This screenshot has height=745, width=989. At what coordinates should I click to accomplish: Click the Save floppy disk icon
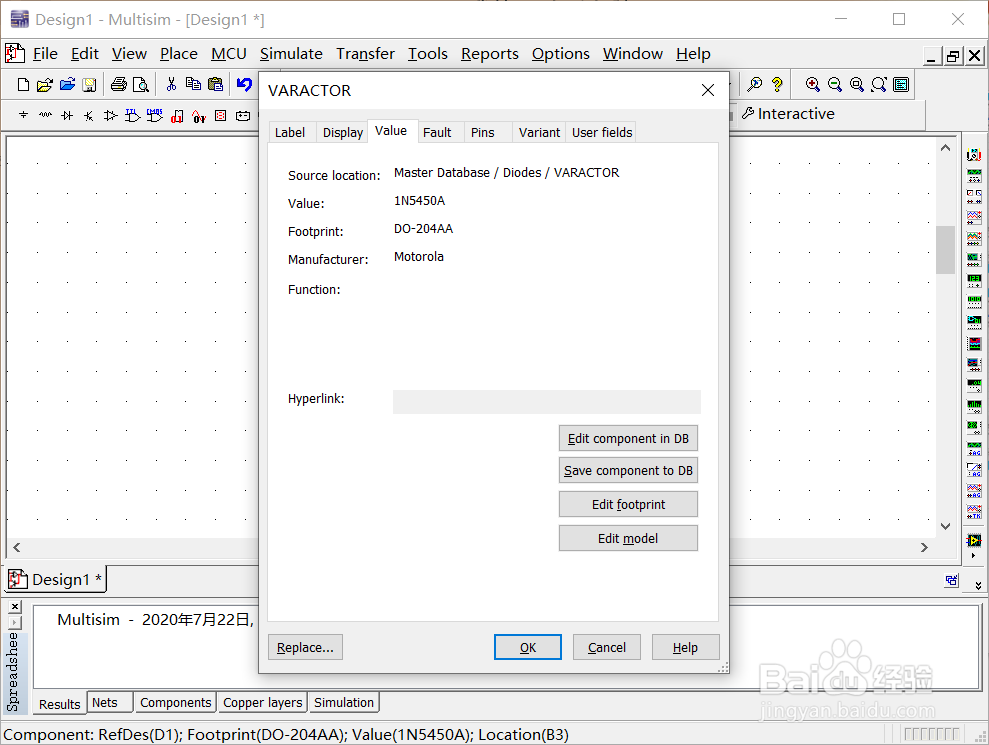tap(90, 85)
